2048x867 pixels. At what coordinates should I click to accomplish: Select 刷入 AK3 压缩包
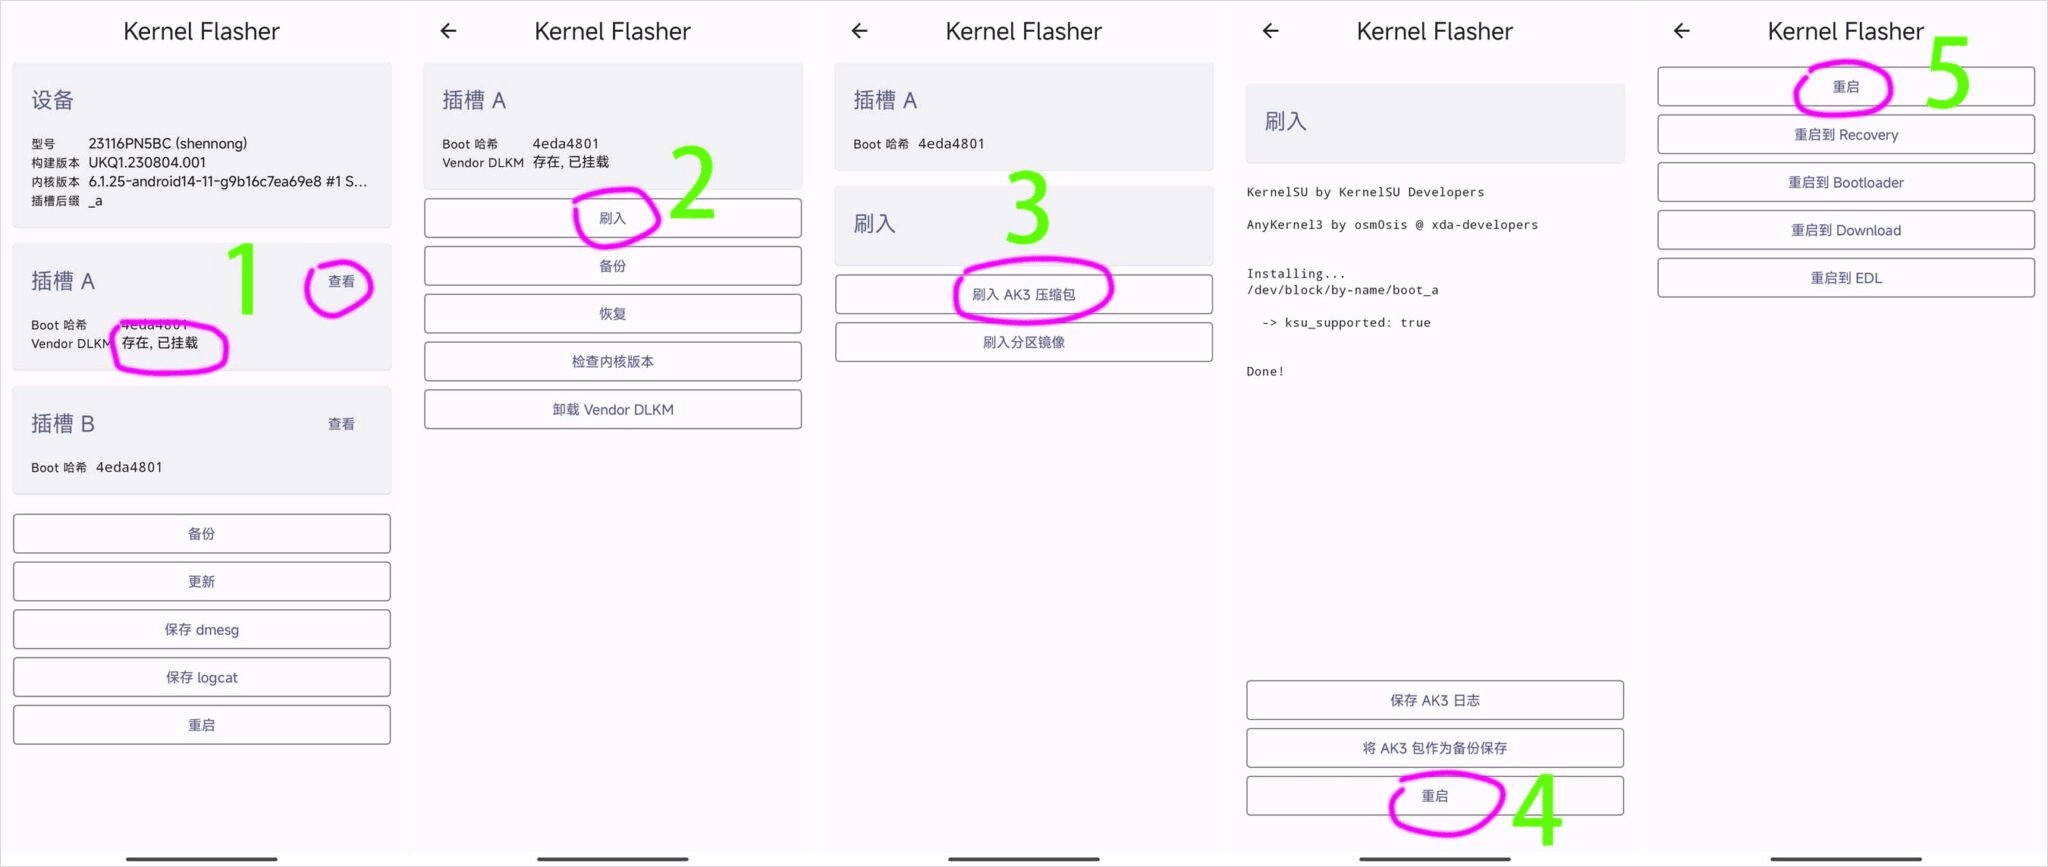(x=1024, y=293)
